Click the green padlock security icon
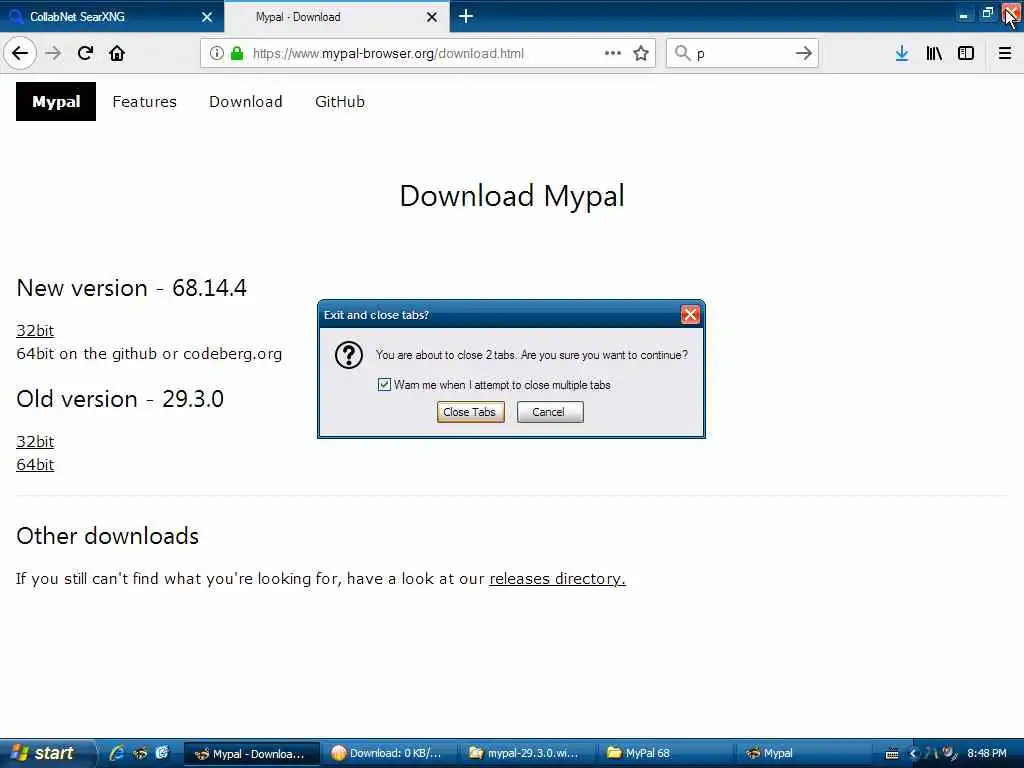The height and width of the screenshot is (768, 1024). [237, 53]
